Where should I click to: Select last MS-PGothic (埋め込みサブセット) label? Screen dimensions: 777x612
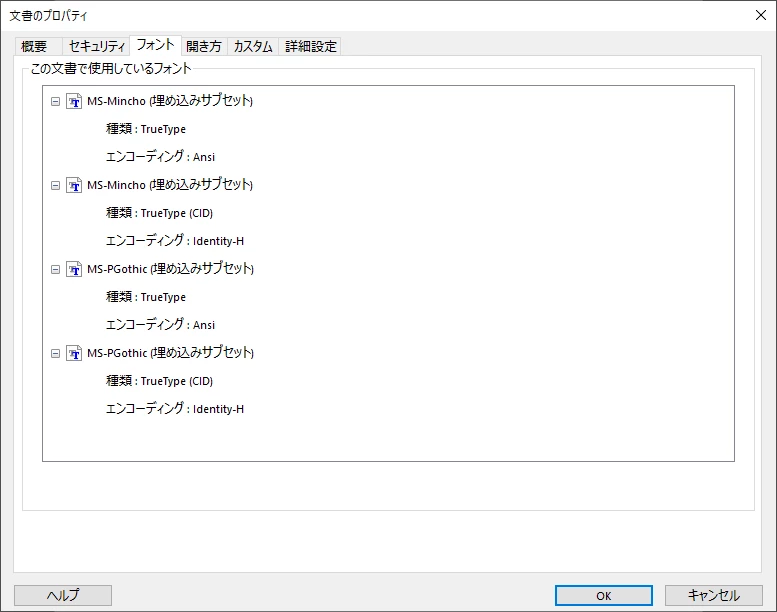point(170,353)
